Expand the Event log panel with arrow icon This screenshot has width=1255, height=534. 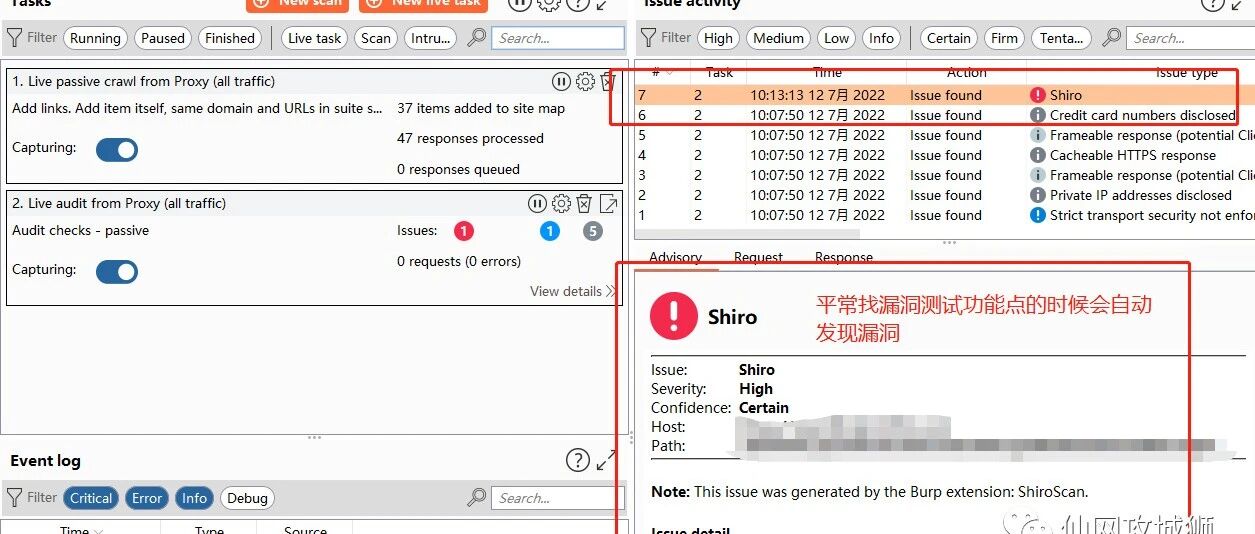tap(606, 460)
